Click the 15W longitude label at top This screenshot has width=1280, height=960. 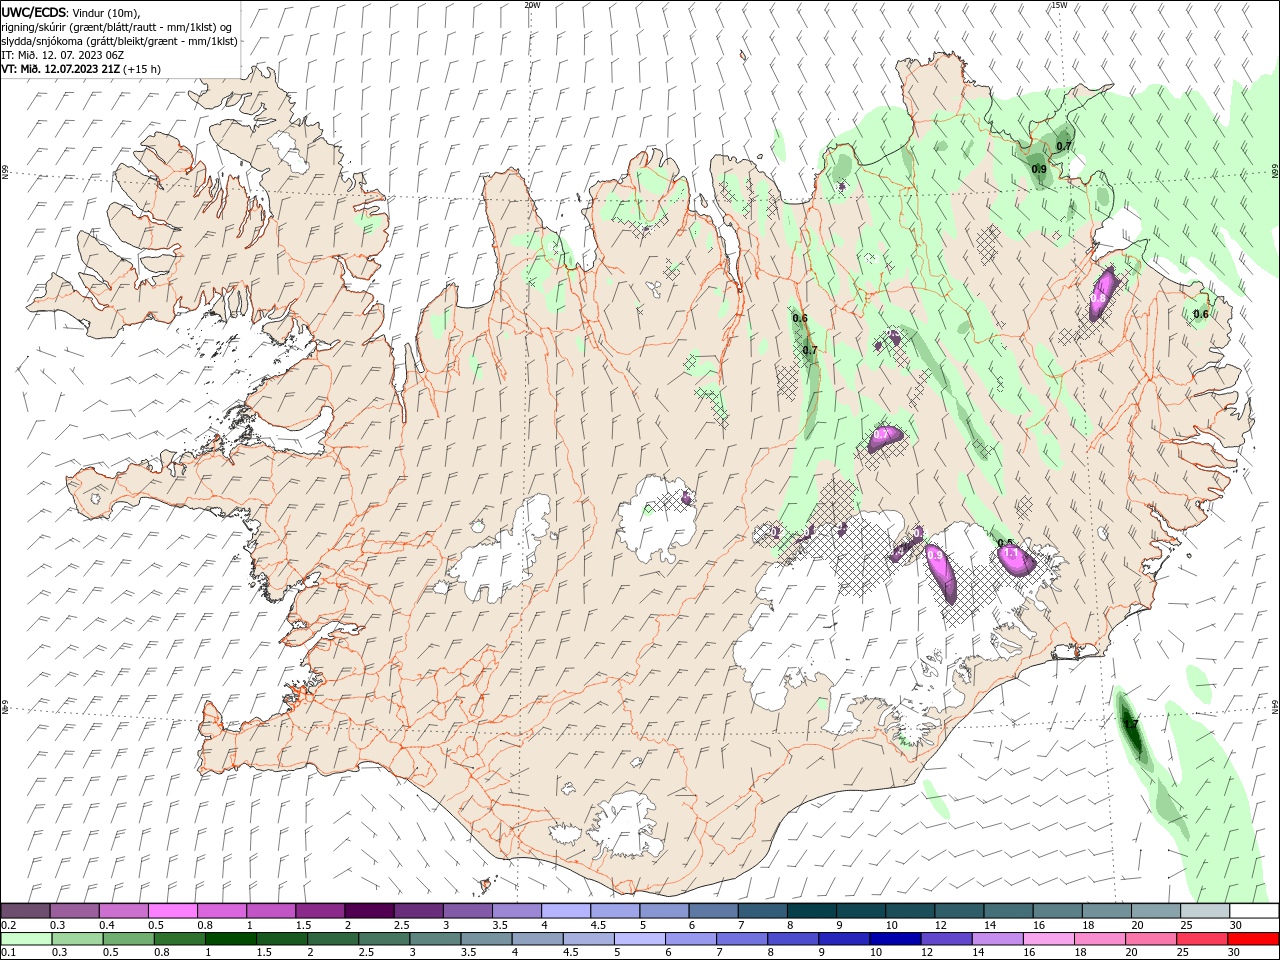point(1059,5)
